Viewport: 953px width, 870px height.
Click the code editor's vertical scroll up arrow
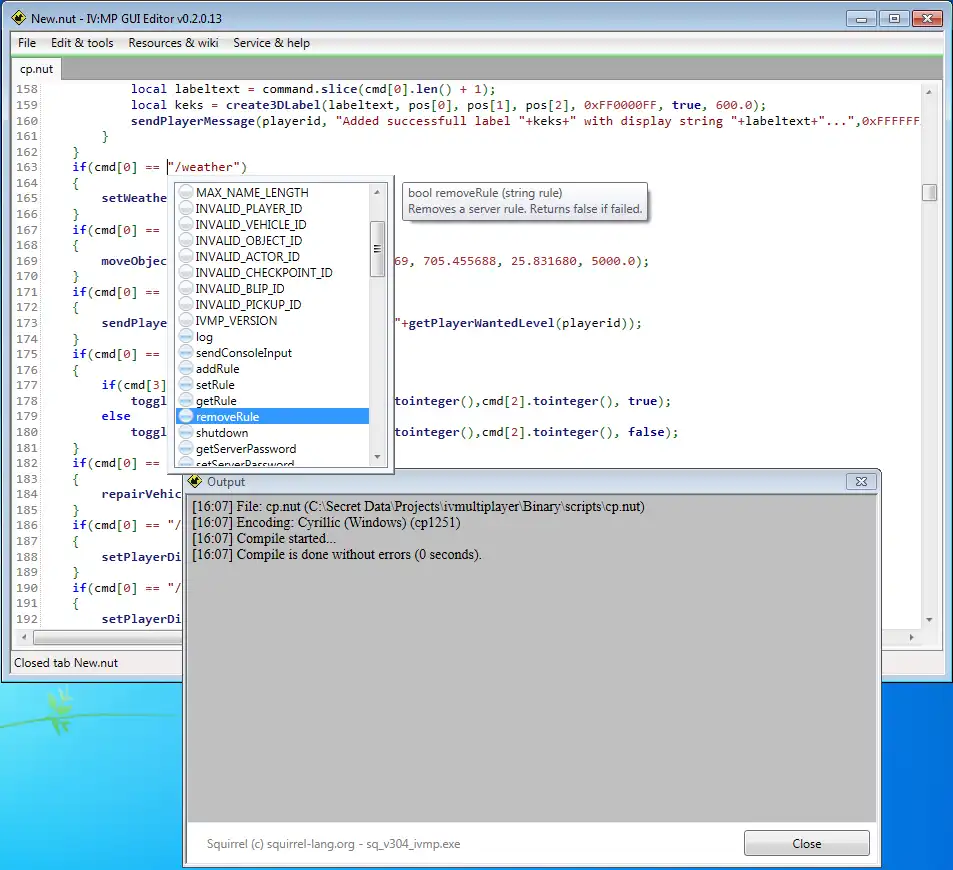pyautogui.click(x=929, y=92)
